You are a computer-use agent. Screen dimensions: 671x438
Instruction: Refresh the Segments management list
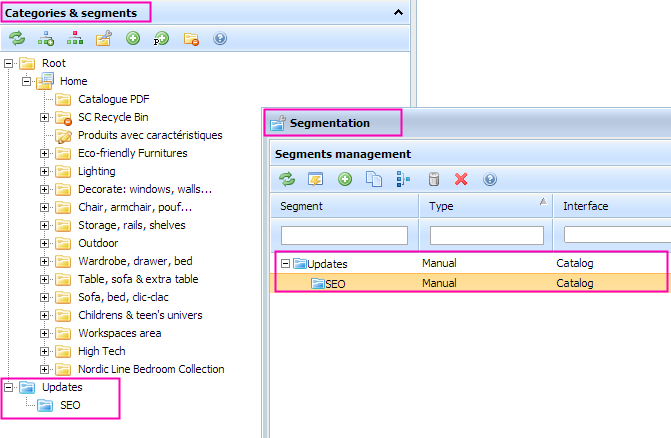pyautogui.click(x=287, y=179)
